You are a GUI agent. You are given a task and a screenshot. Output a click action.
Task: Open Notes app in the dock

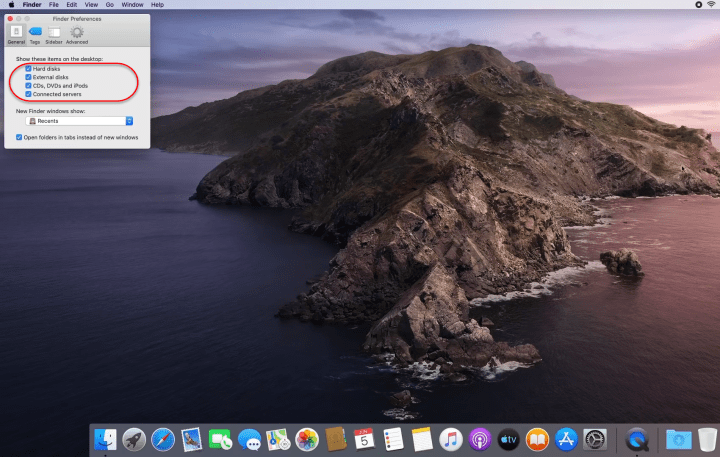[x=422, y=440]
